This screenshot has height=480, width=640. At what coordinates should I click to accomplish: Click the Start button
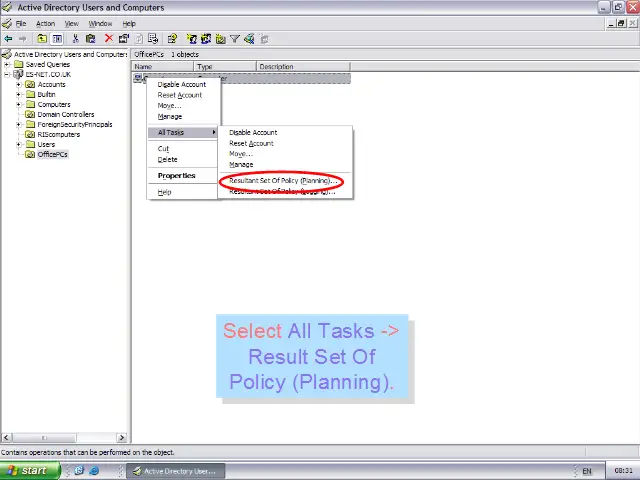click(30, 471)
